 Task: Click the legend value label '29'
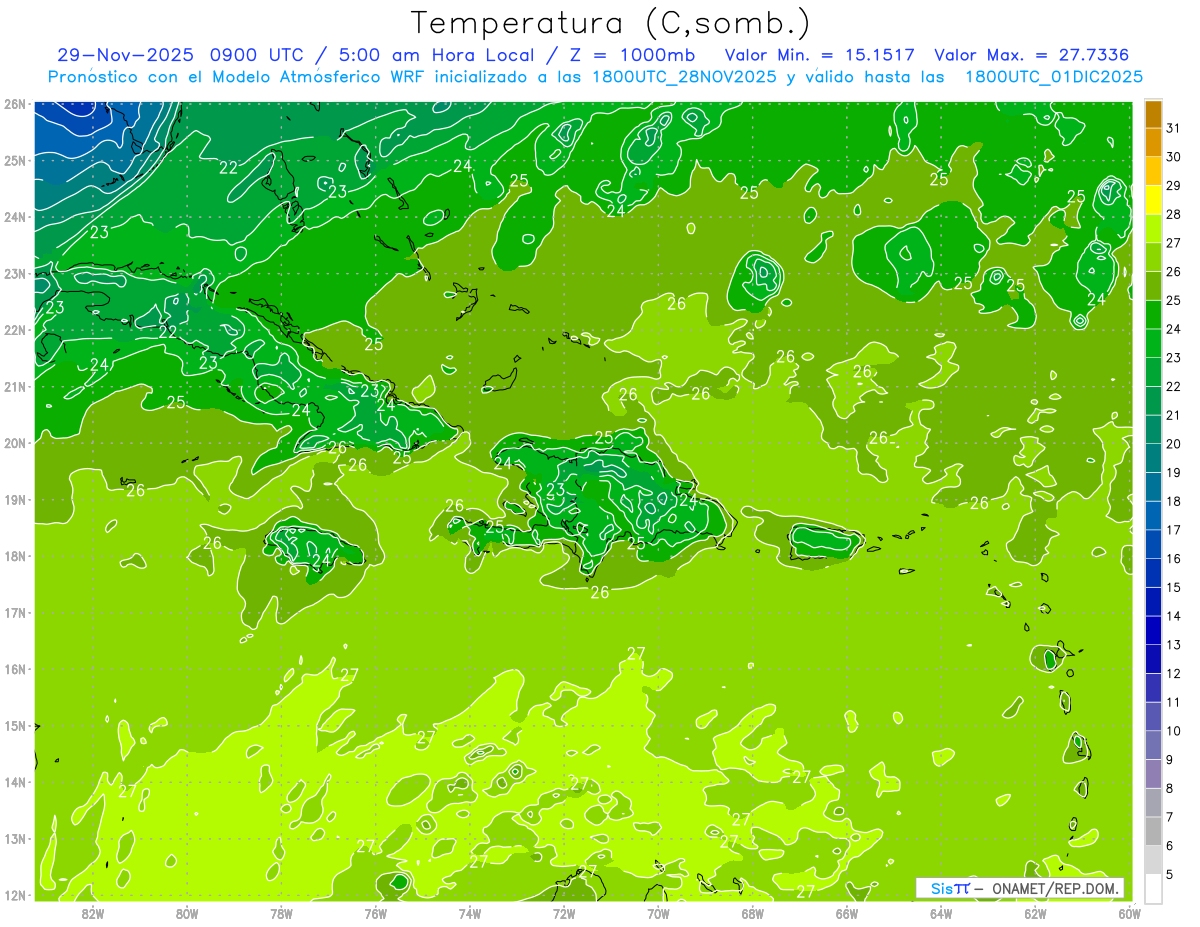click(x=1174, y=186)
